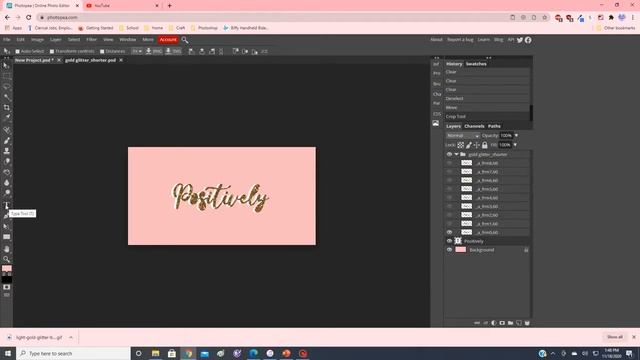Click the lock all padlock icon
The width and height of the screenshot is (640, 360).
[x=484, y=145]
